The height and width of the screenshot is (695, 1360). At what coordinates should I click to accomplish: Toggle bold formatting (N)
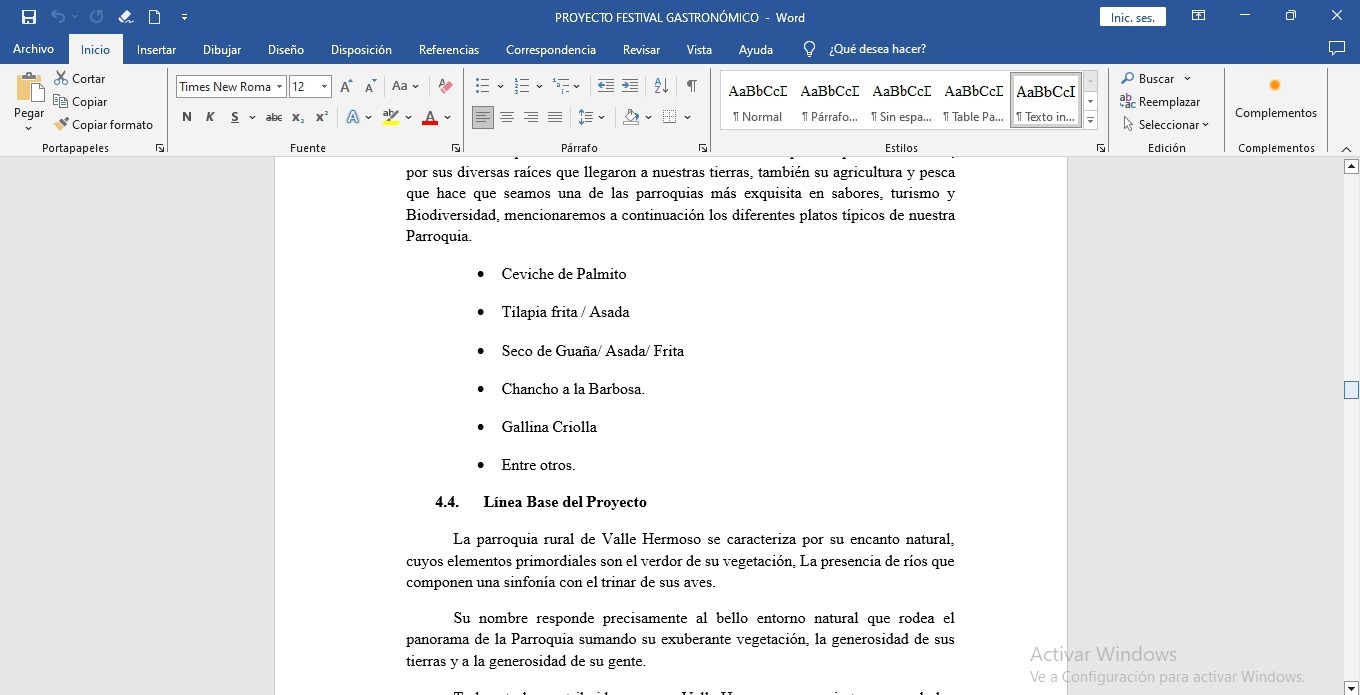[187, 117]
